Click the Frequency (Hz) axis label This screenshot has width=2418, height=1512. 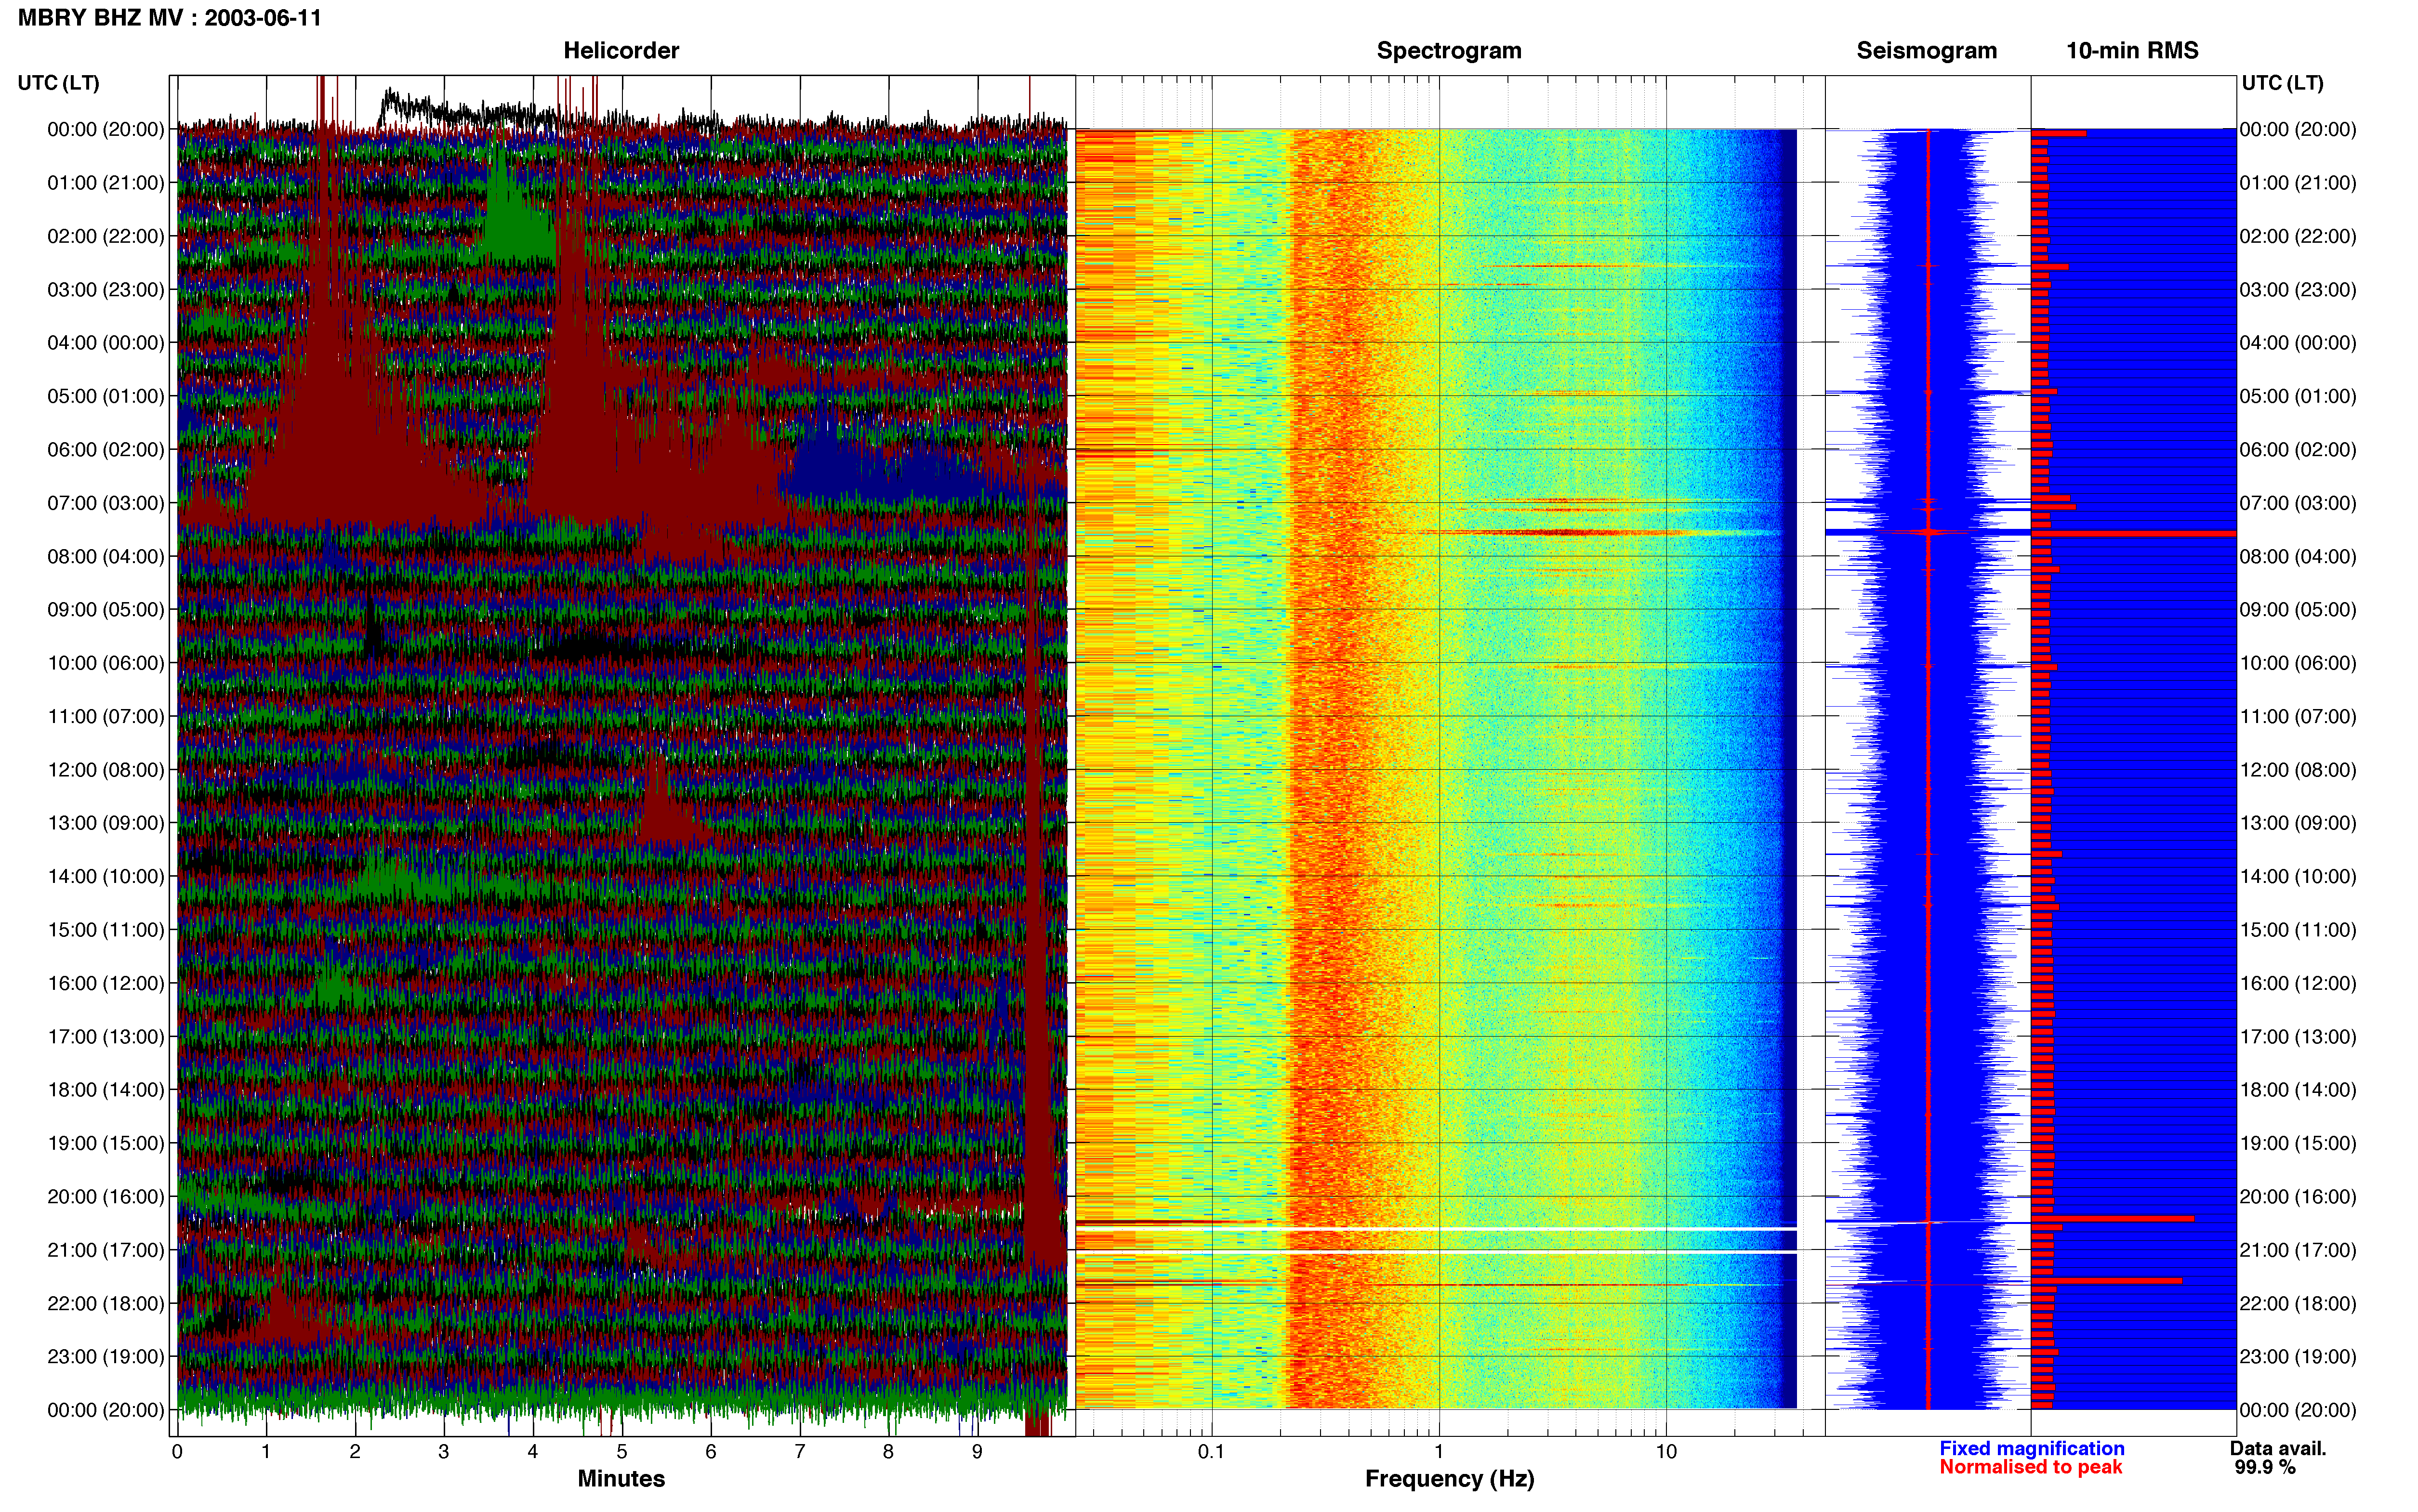[1449, 1478]
